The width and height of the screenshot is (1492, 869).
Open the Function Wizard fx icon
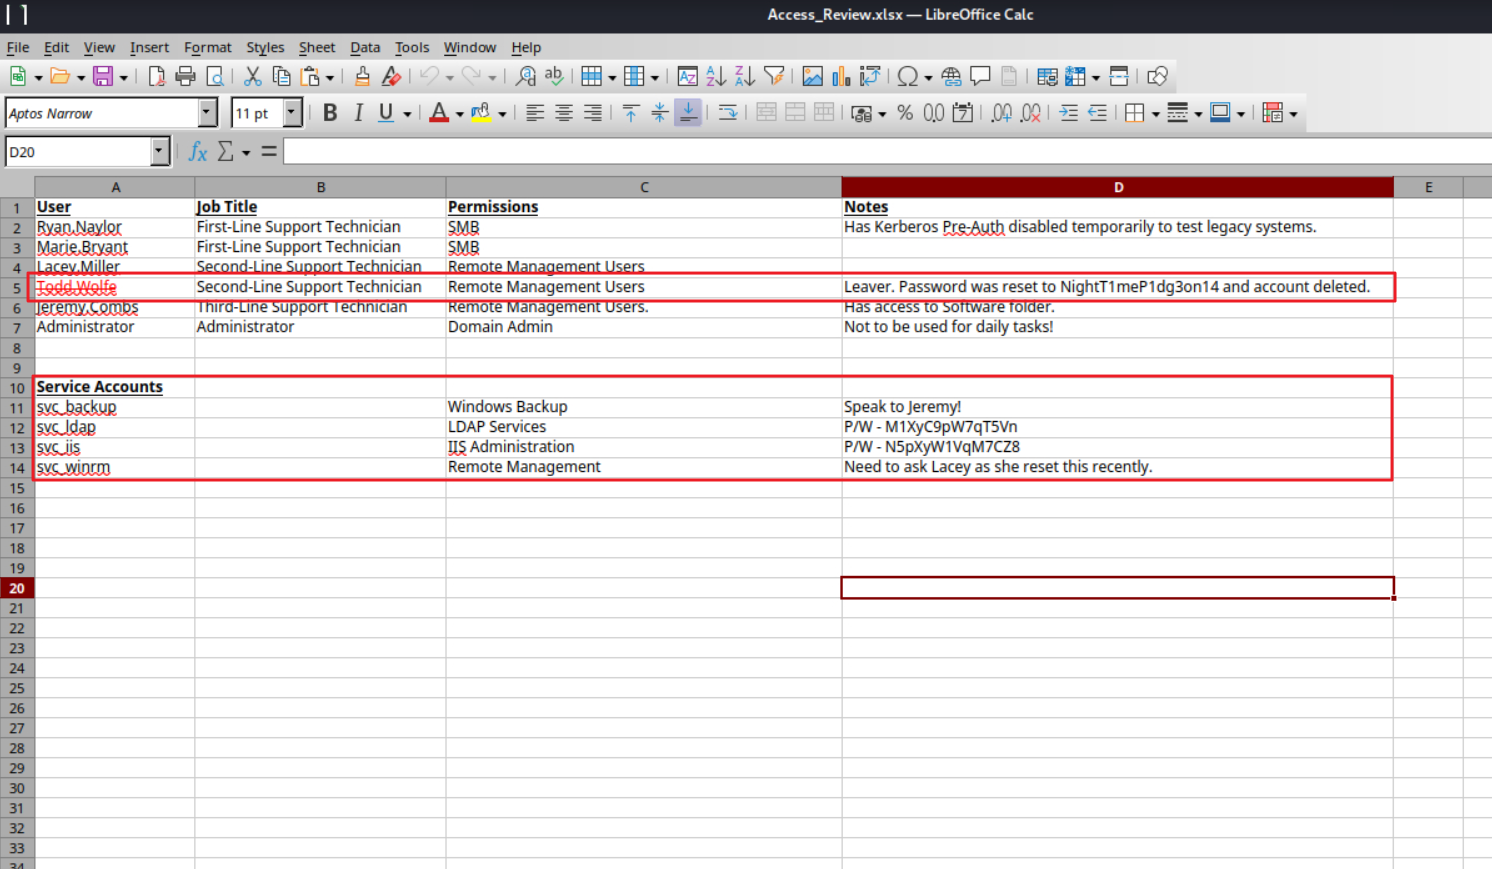point(198,152)
